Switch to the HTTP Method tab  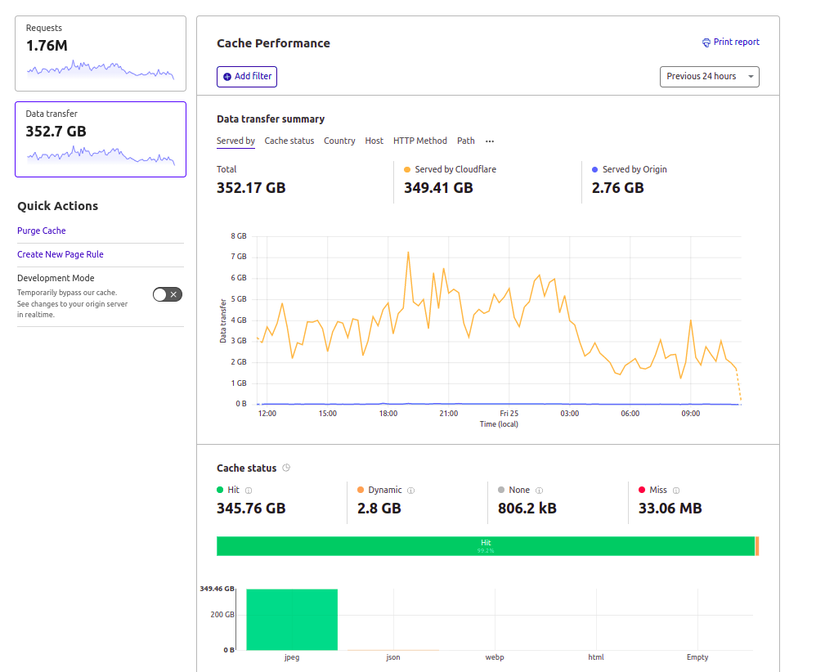pos(420,141)
